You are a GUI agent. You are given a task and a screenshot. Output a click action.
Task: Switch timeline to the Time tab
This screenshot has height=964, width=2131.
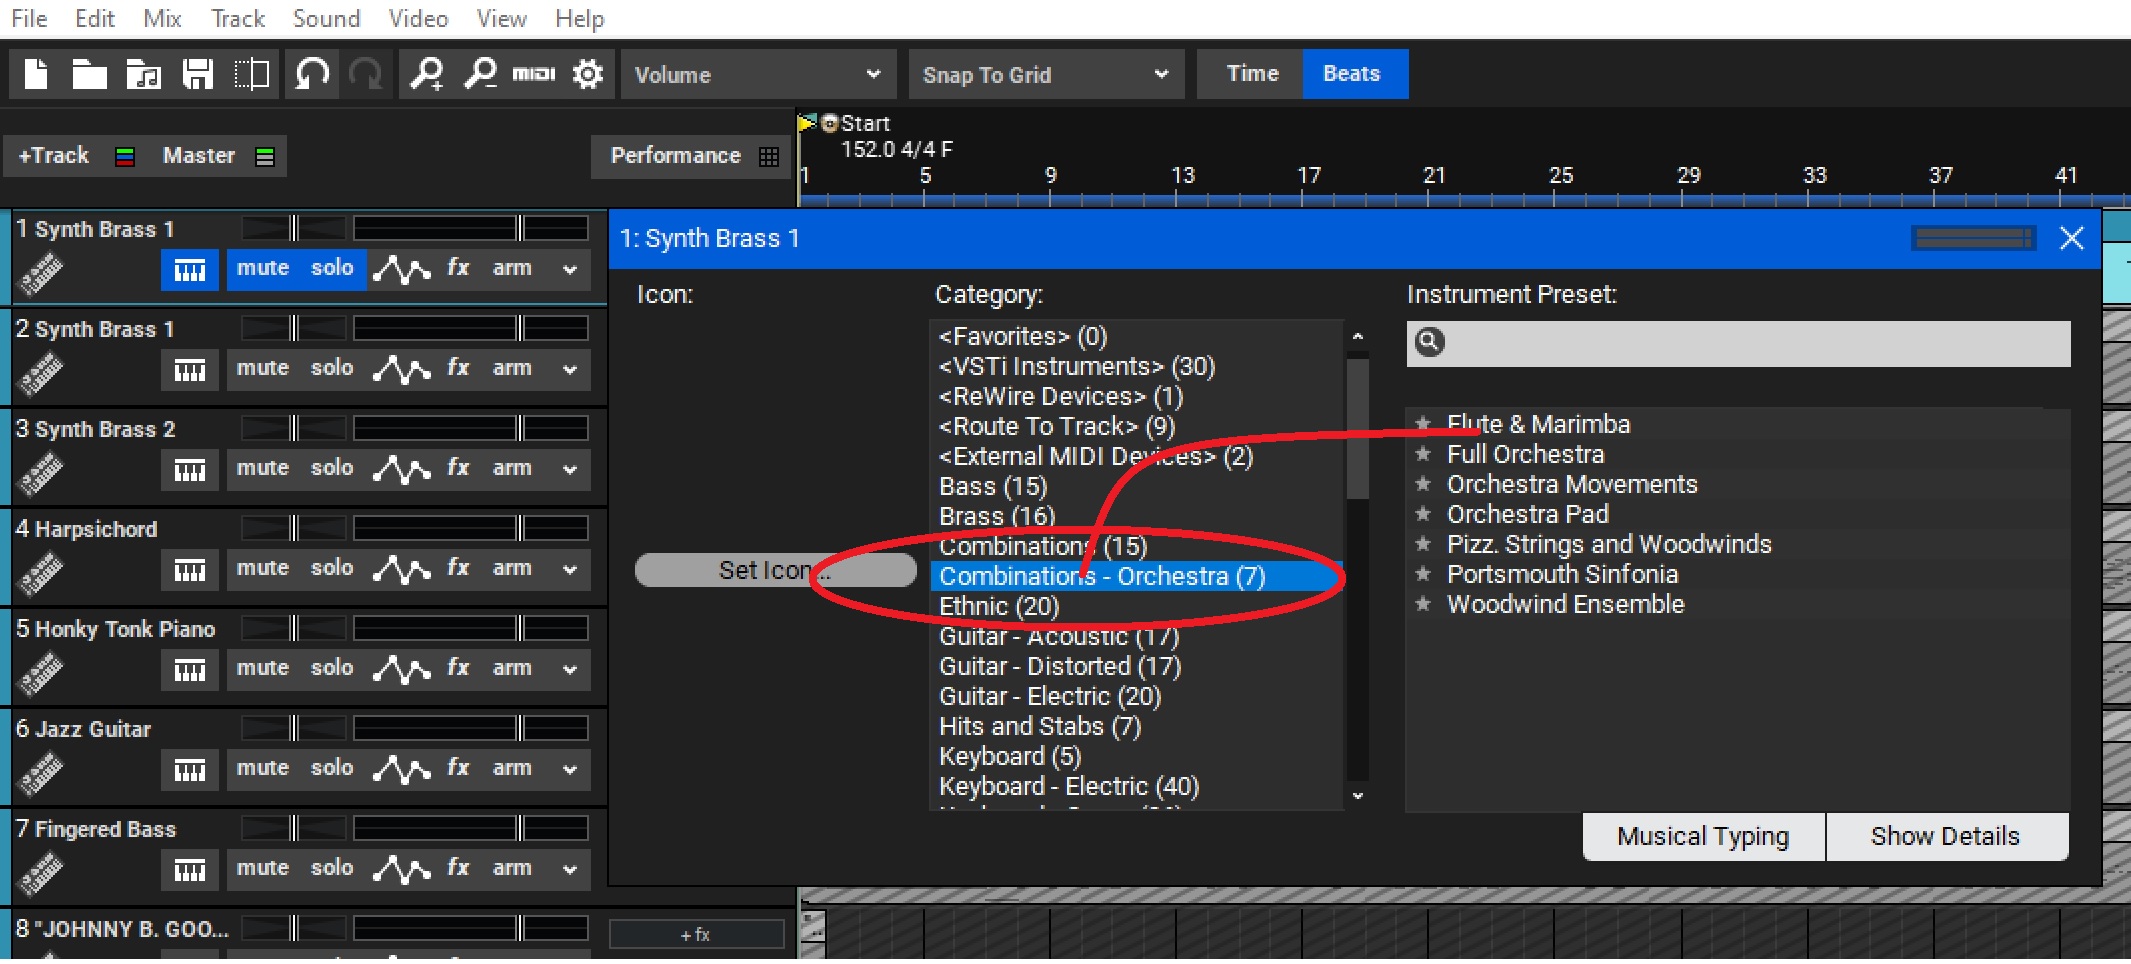tap(1251, 74)
